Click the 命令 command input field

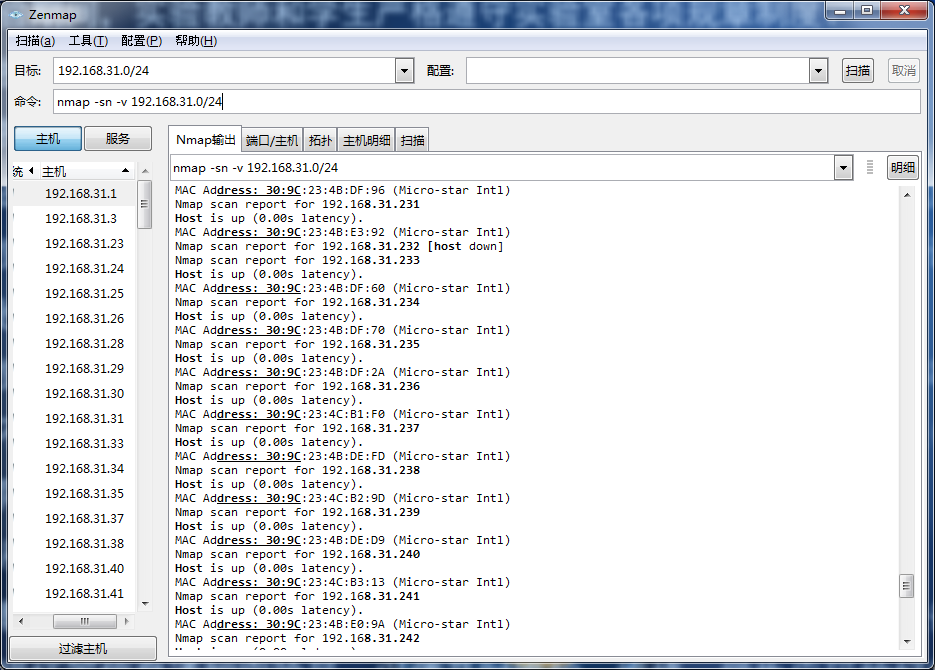point(487,102)
